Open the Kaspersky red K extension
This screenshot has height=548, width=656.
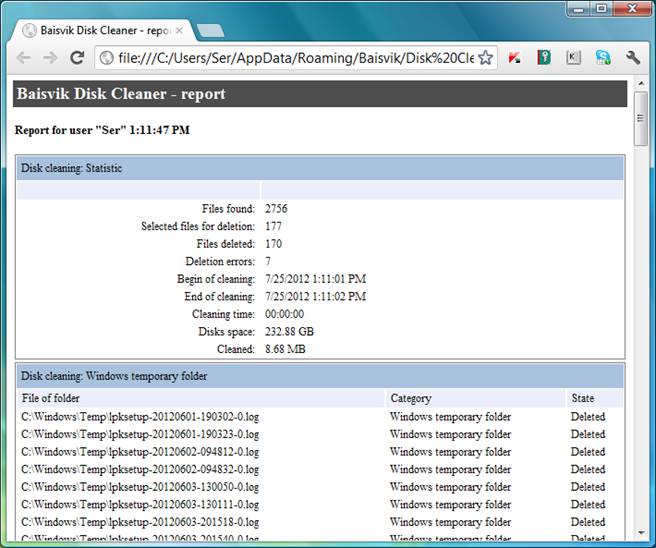[x=514, y=58]
